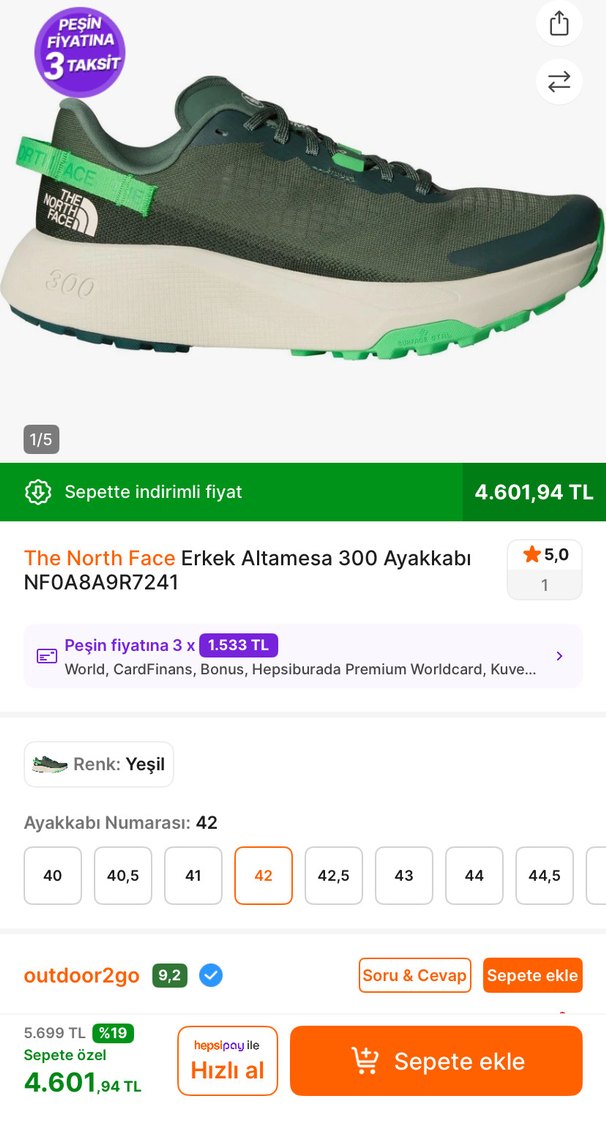Expand the installment payment options chevron
The width and height of the screenshot is (606, 1131).
coord(560,656)
